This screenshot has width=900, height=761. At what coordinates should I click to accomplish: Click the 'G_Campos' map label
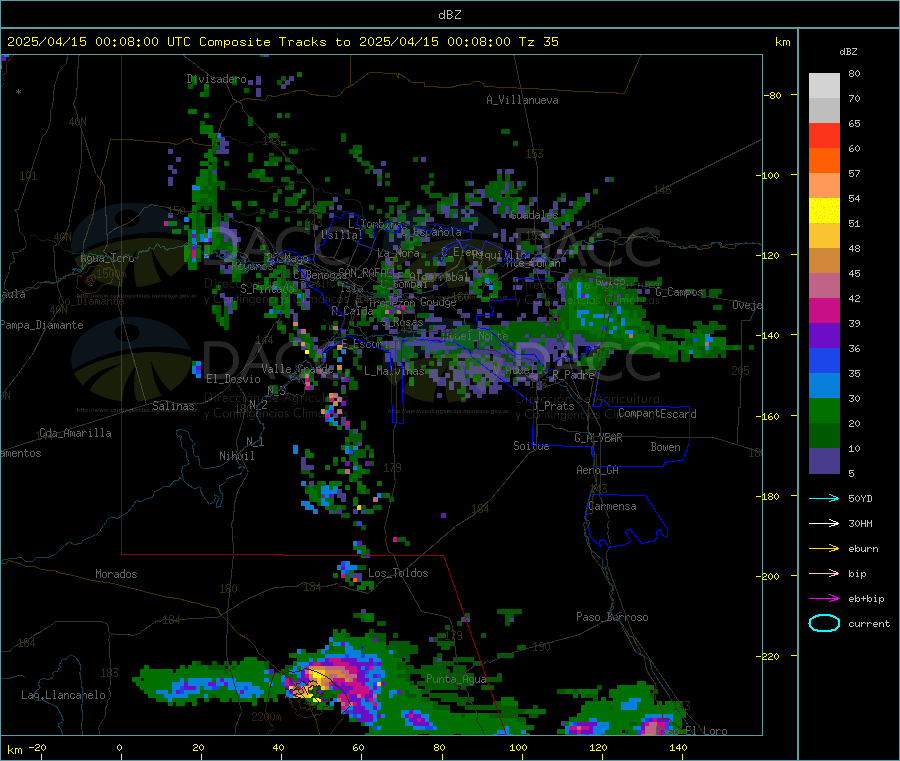pyautogui.click(x=679, y=292)
